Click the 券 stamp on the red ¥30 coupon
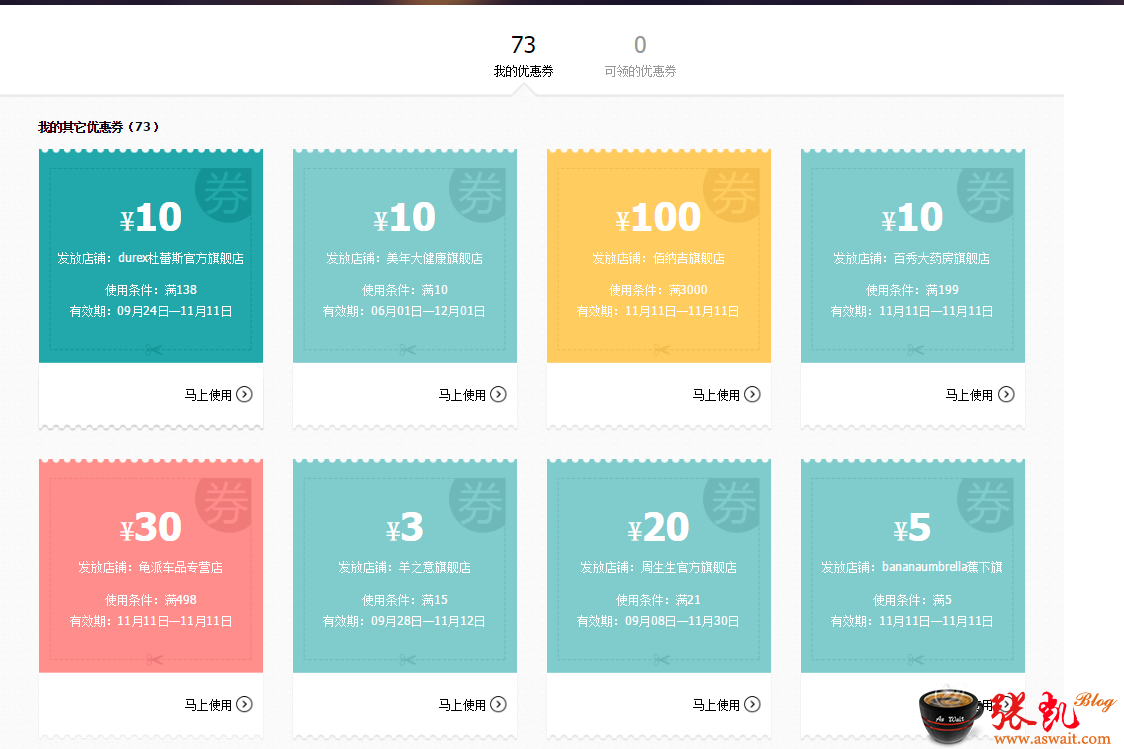The width and height of the screenshot is (1124, 749). (x=224, y=502)
